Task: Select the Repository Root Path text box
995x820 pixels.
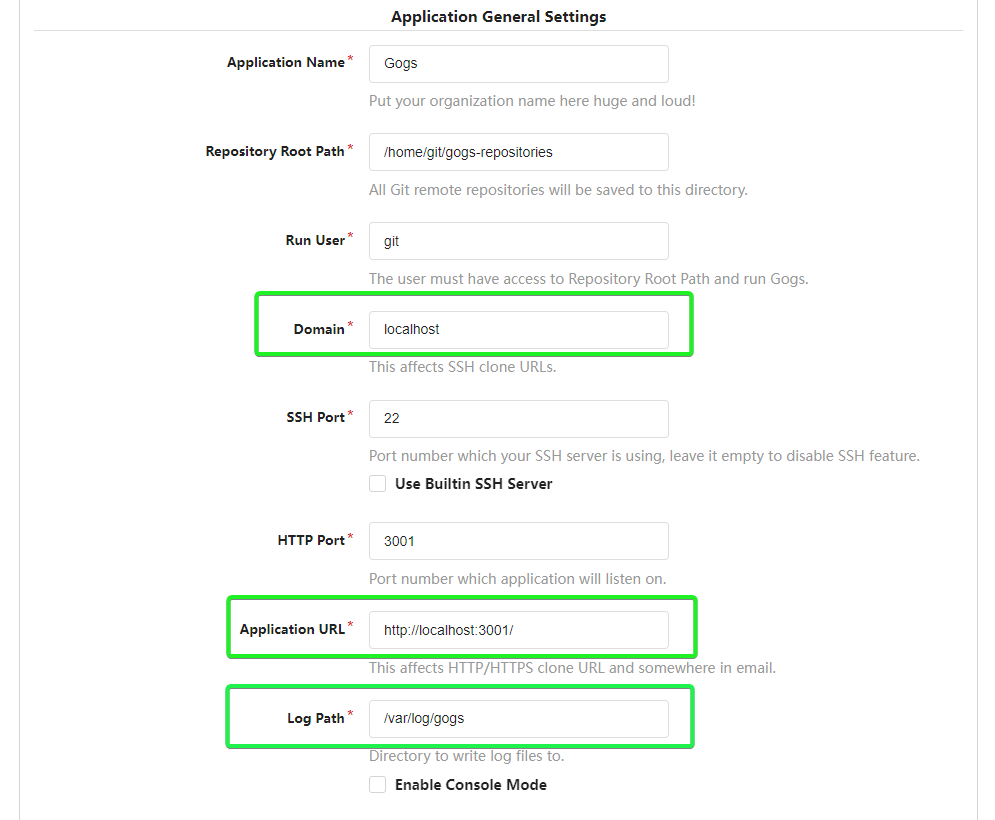Action: (x=518, y=151)
